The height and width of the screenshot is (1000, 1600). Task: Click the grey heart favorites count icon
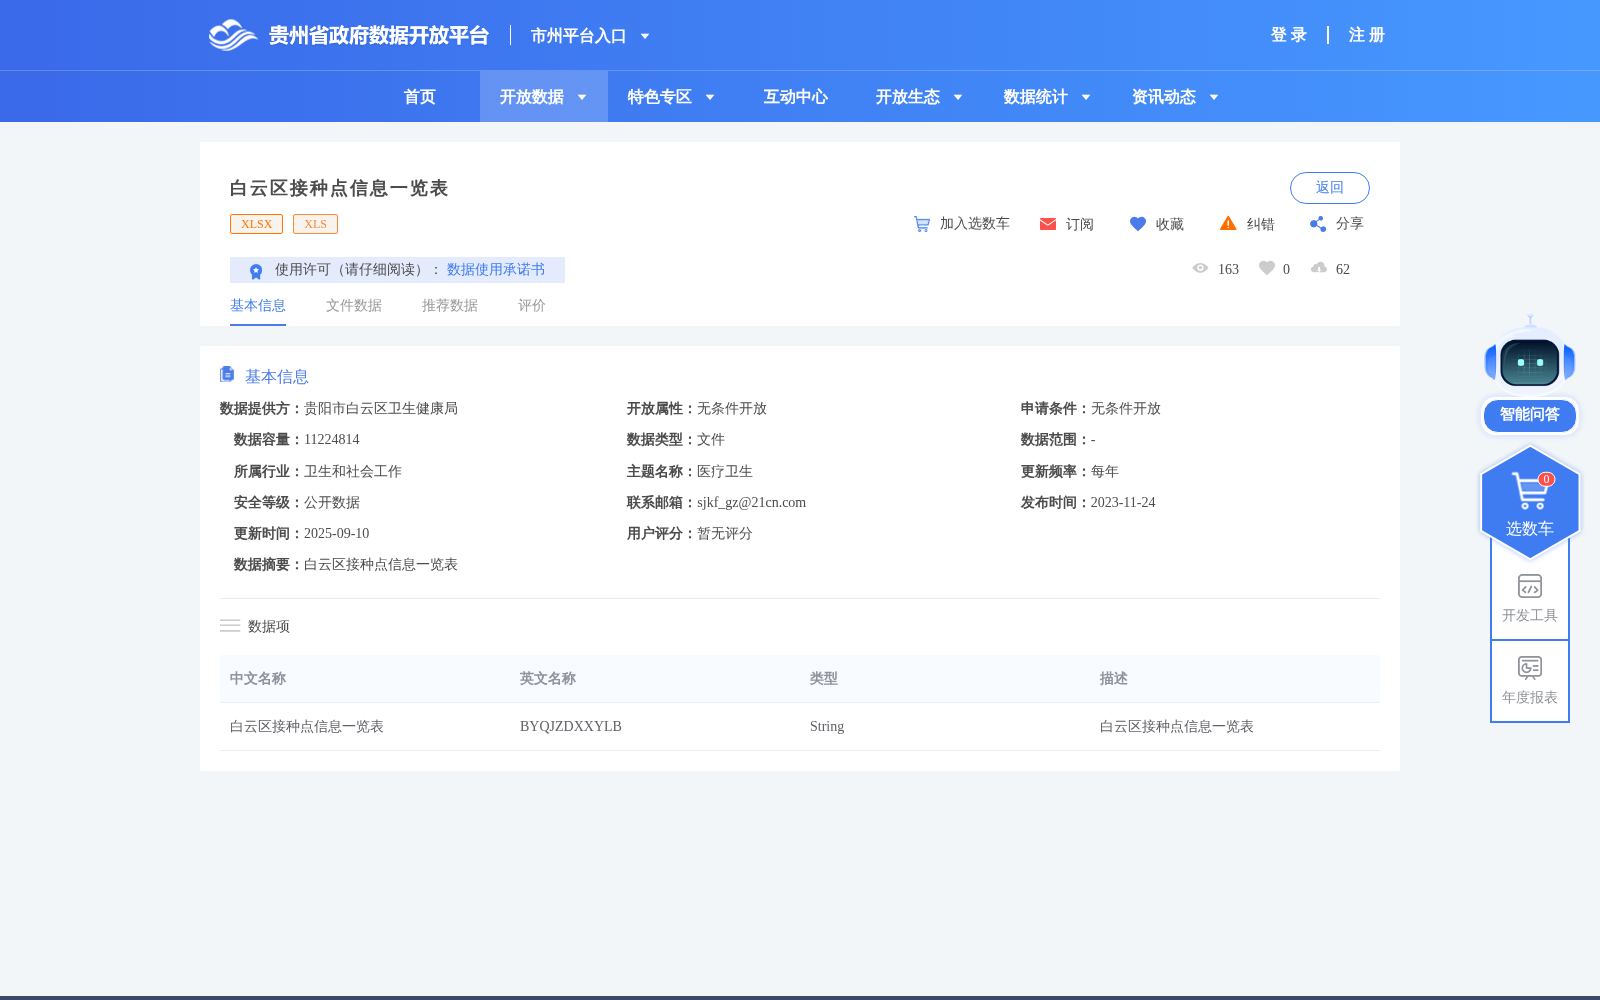point(1267,268)
